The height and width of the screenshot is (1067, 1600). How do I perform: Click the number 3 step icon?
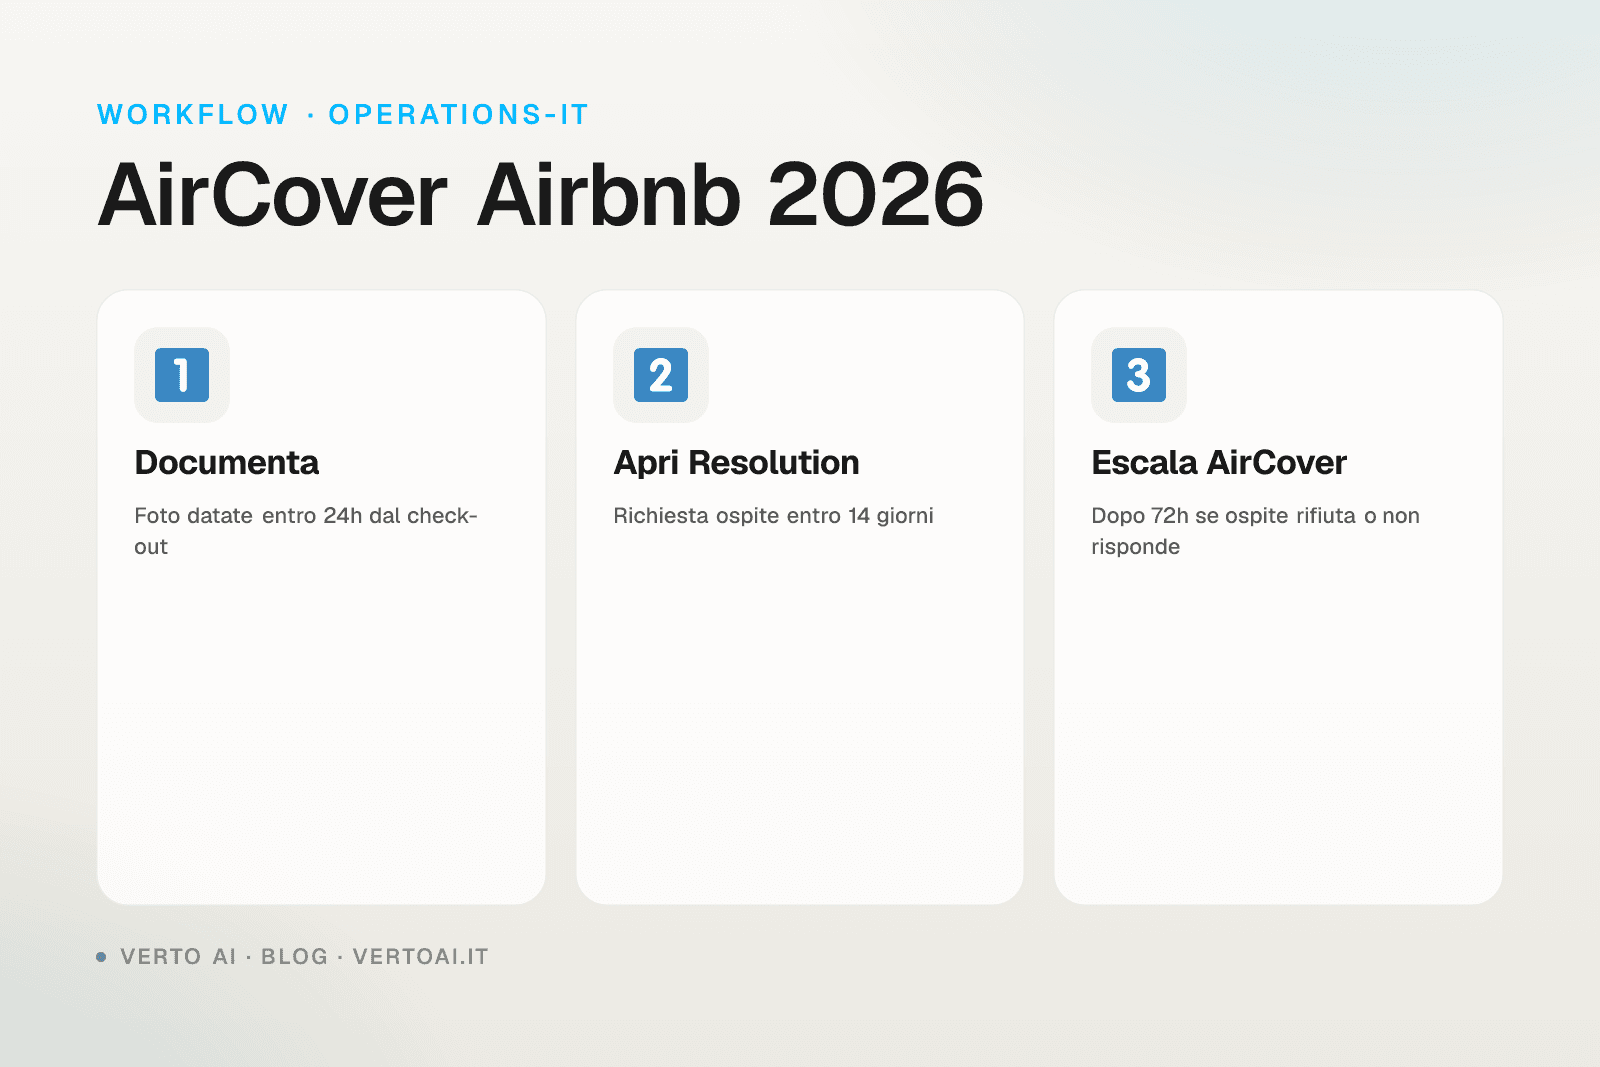tap(1139, 375)
